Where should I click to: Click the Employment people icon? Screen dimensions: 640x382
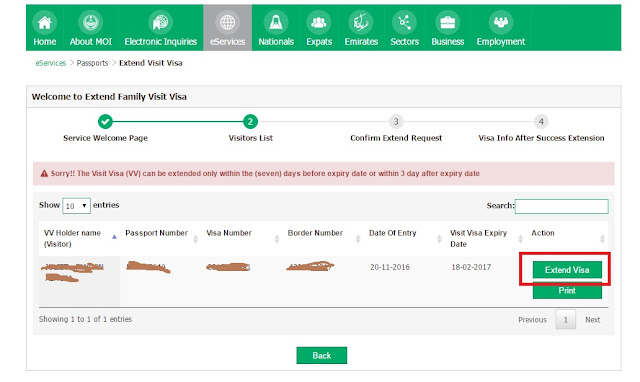click(501, 22)
